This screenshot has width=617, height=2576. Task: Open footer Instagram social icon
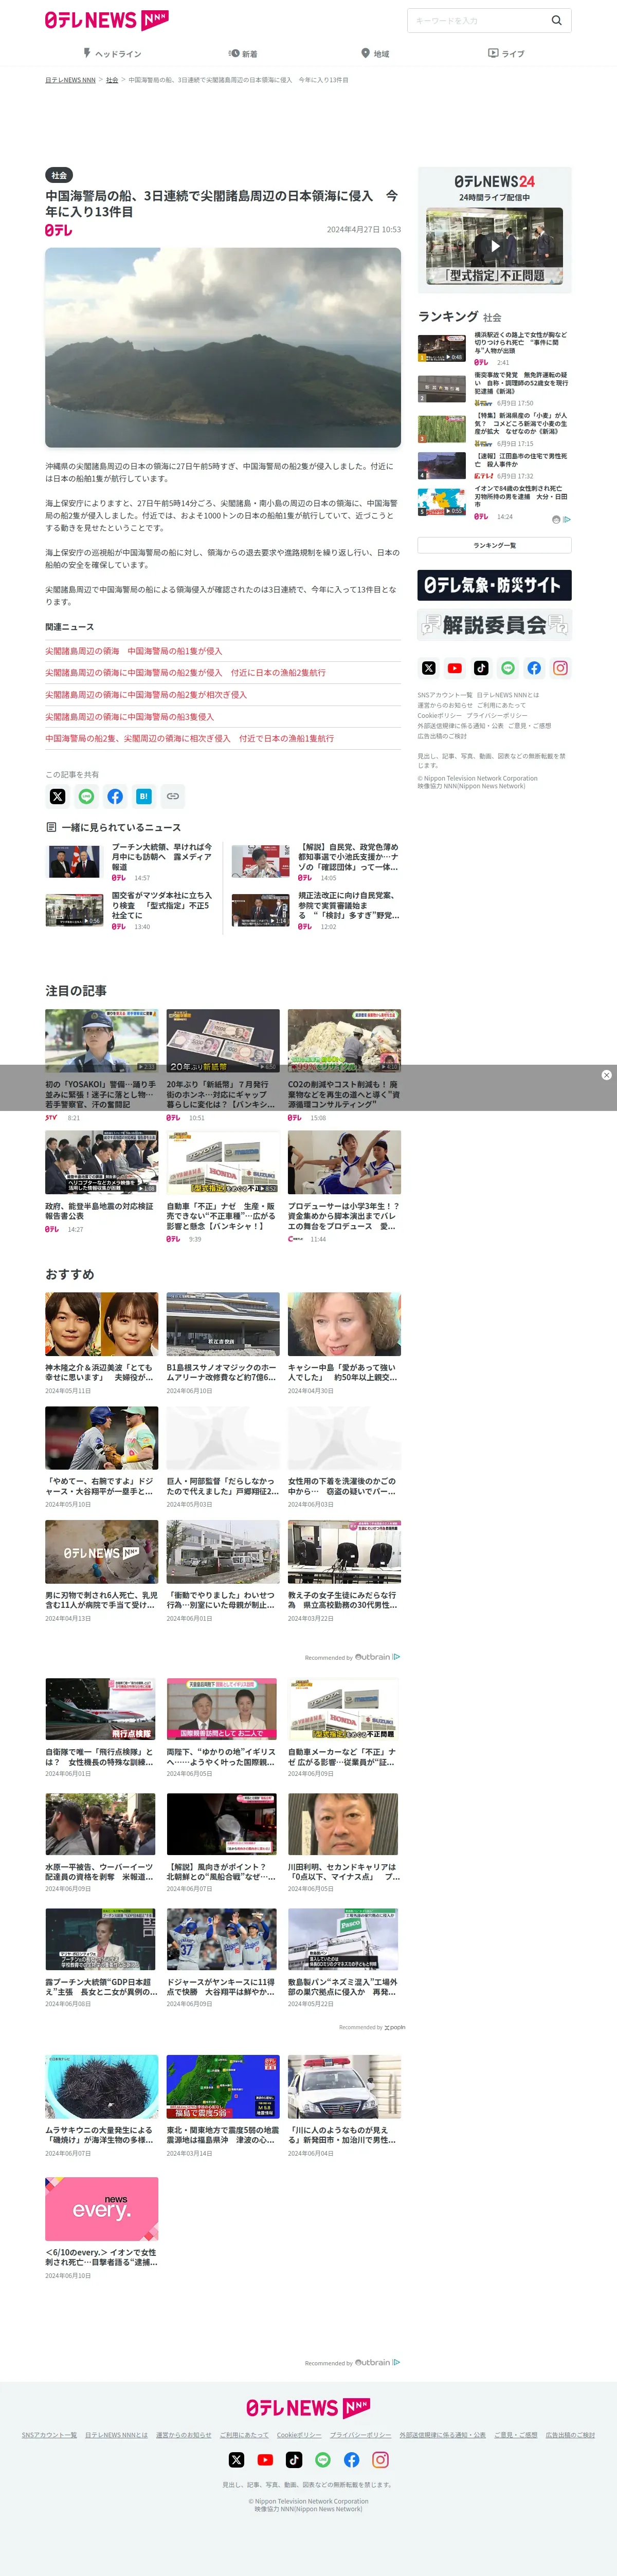381,2459
